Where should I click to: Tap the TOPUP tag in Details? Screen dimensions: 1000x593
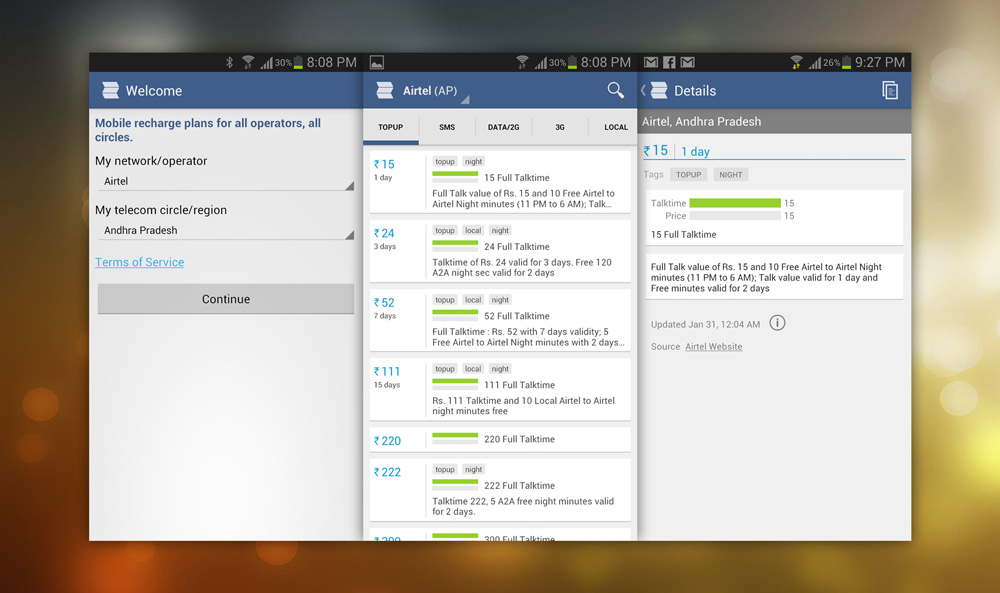pos(688,175)
